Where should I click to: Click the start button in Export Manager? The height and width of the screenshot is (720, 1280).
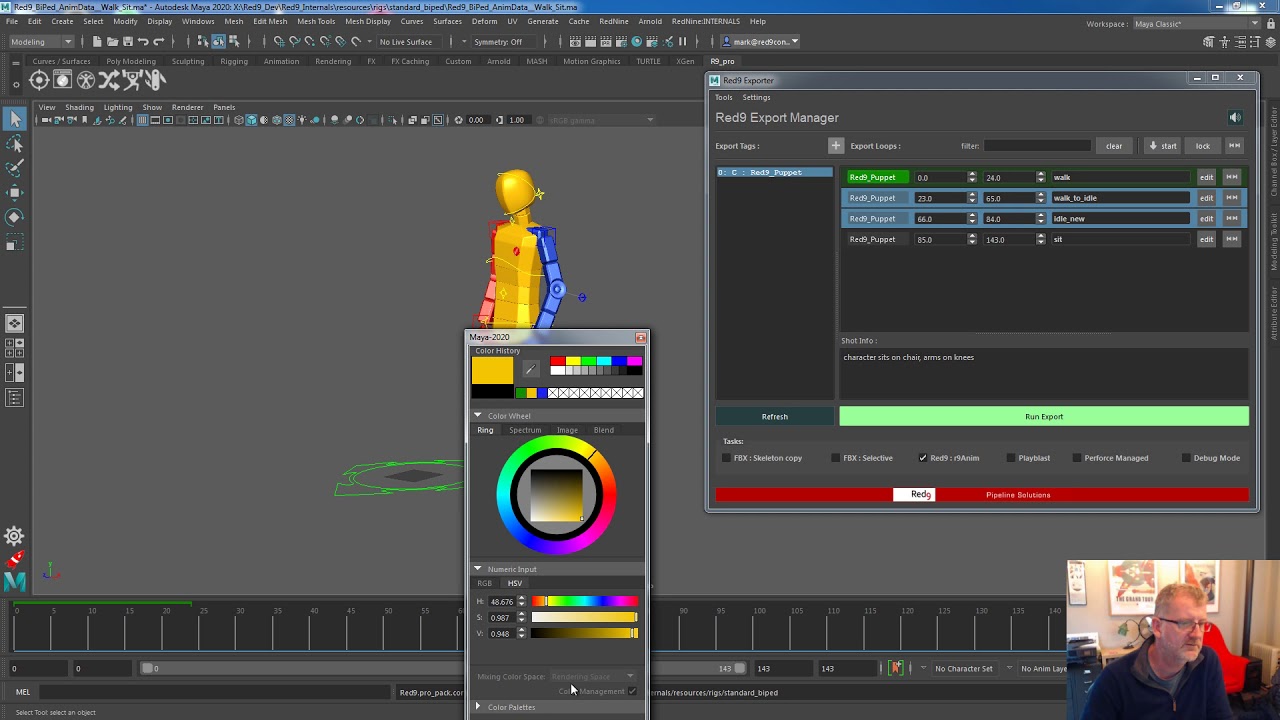pyautogui.click(x=1163, y=146)
